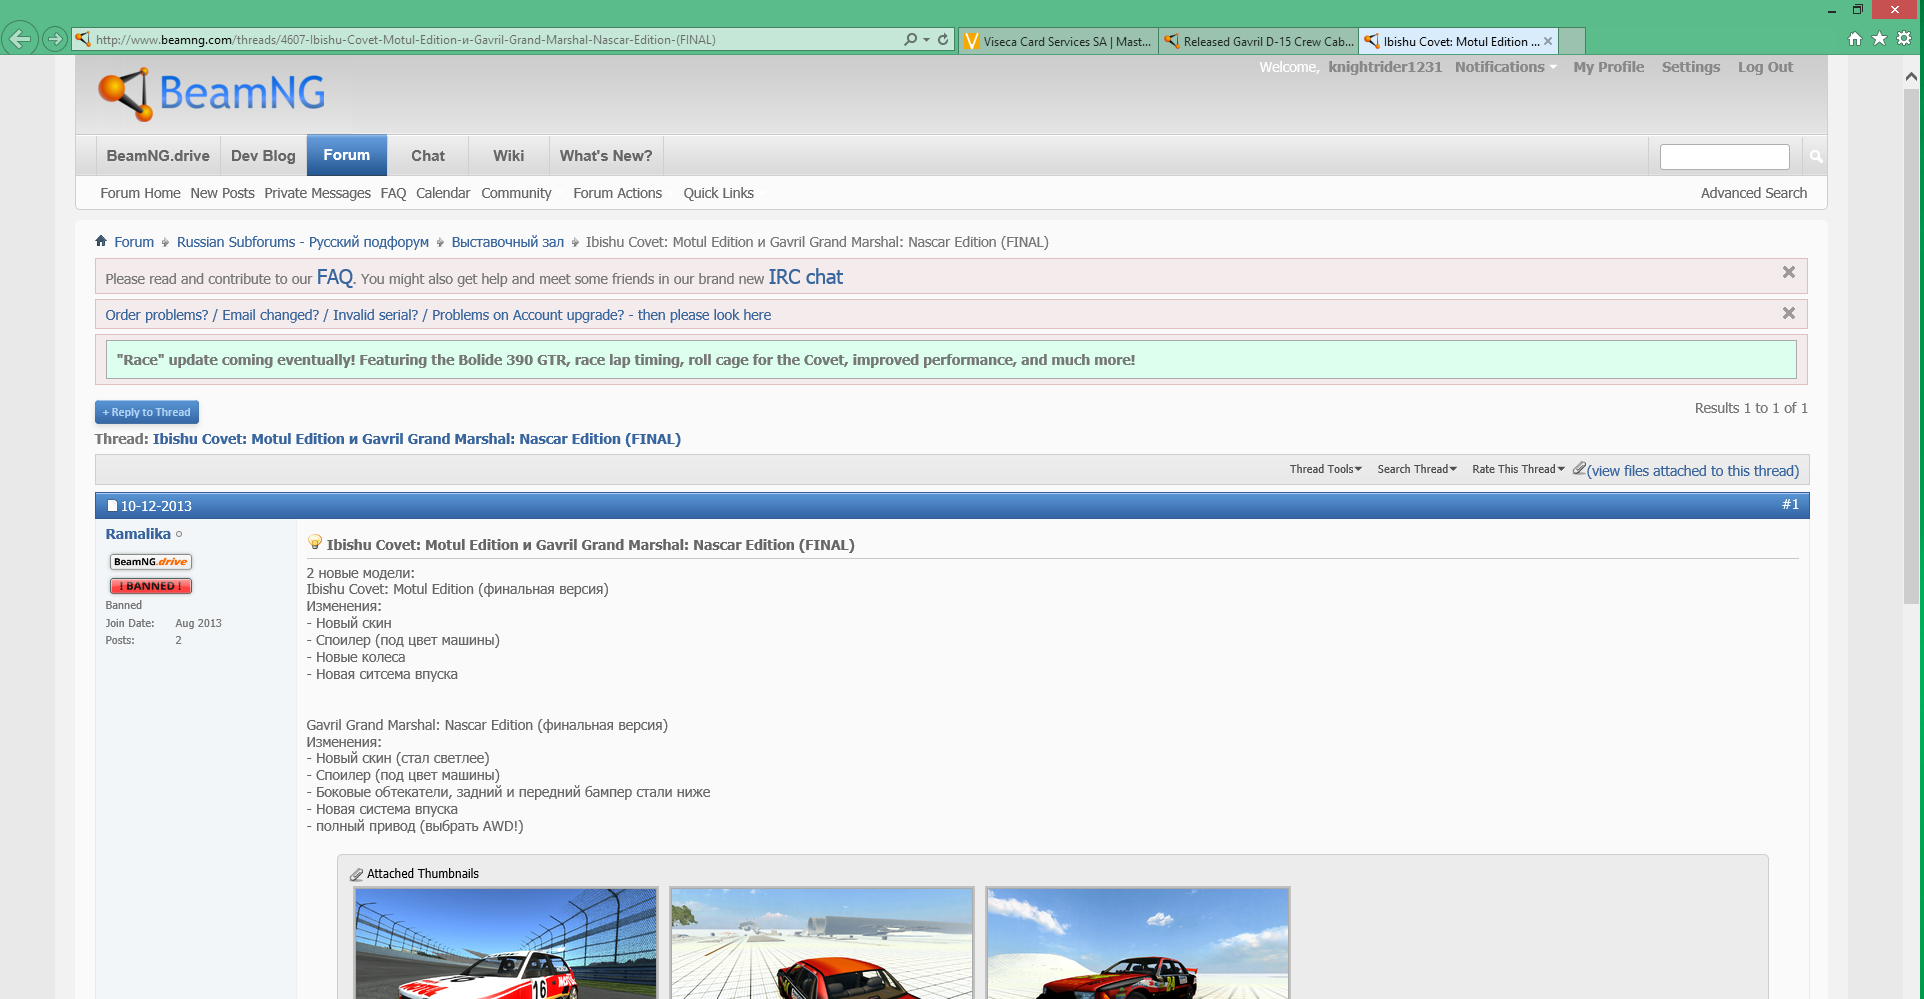
Task: Open a new blank browser tab
Action: (1572, 41)
